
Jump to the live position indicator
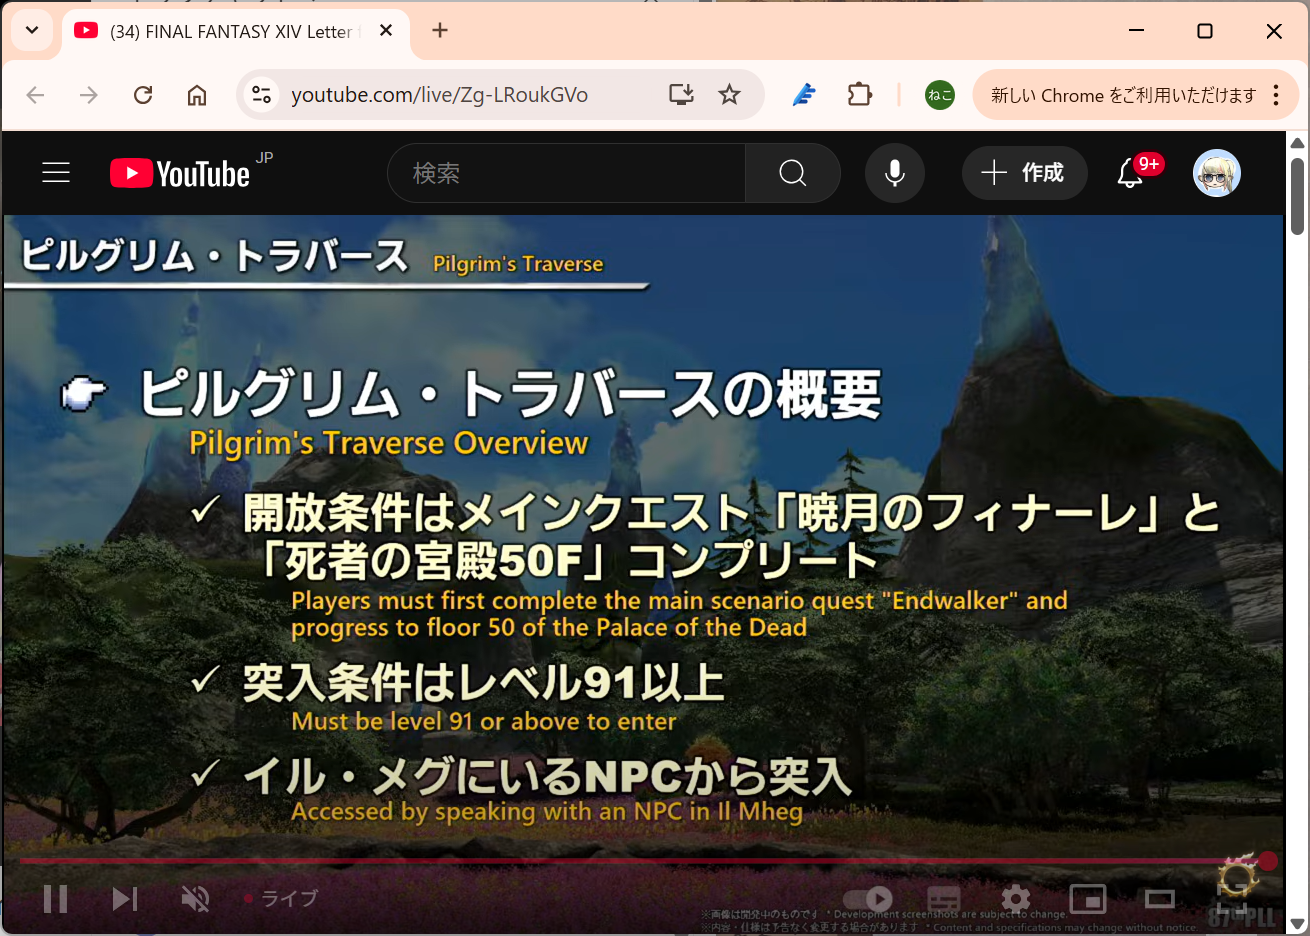tap(281, 899)
